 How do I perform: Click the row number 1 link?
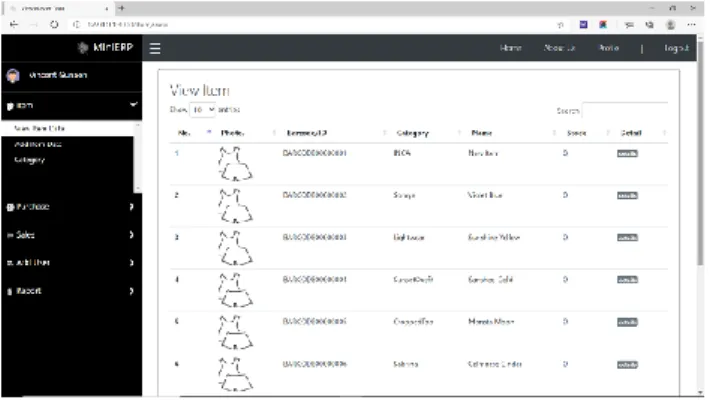(x=177, y=153)
